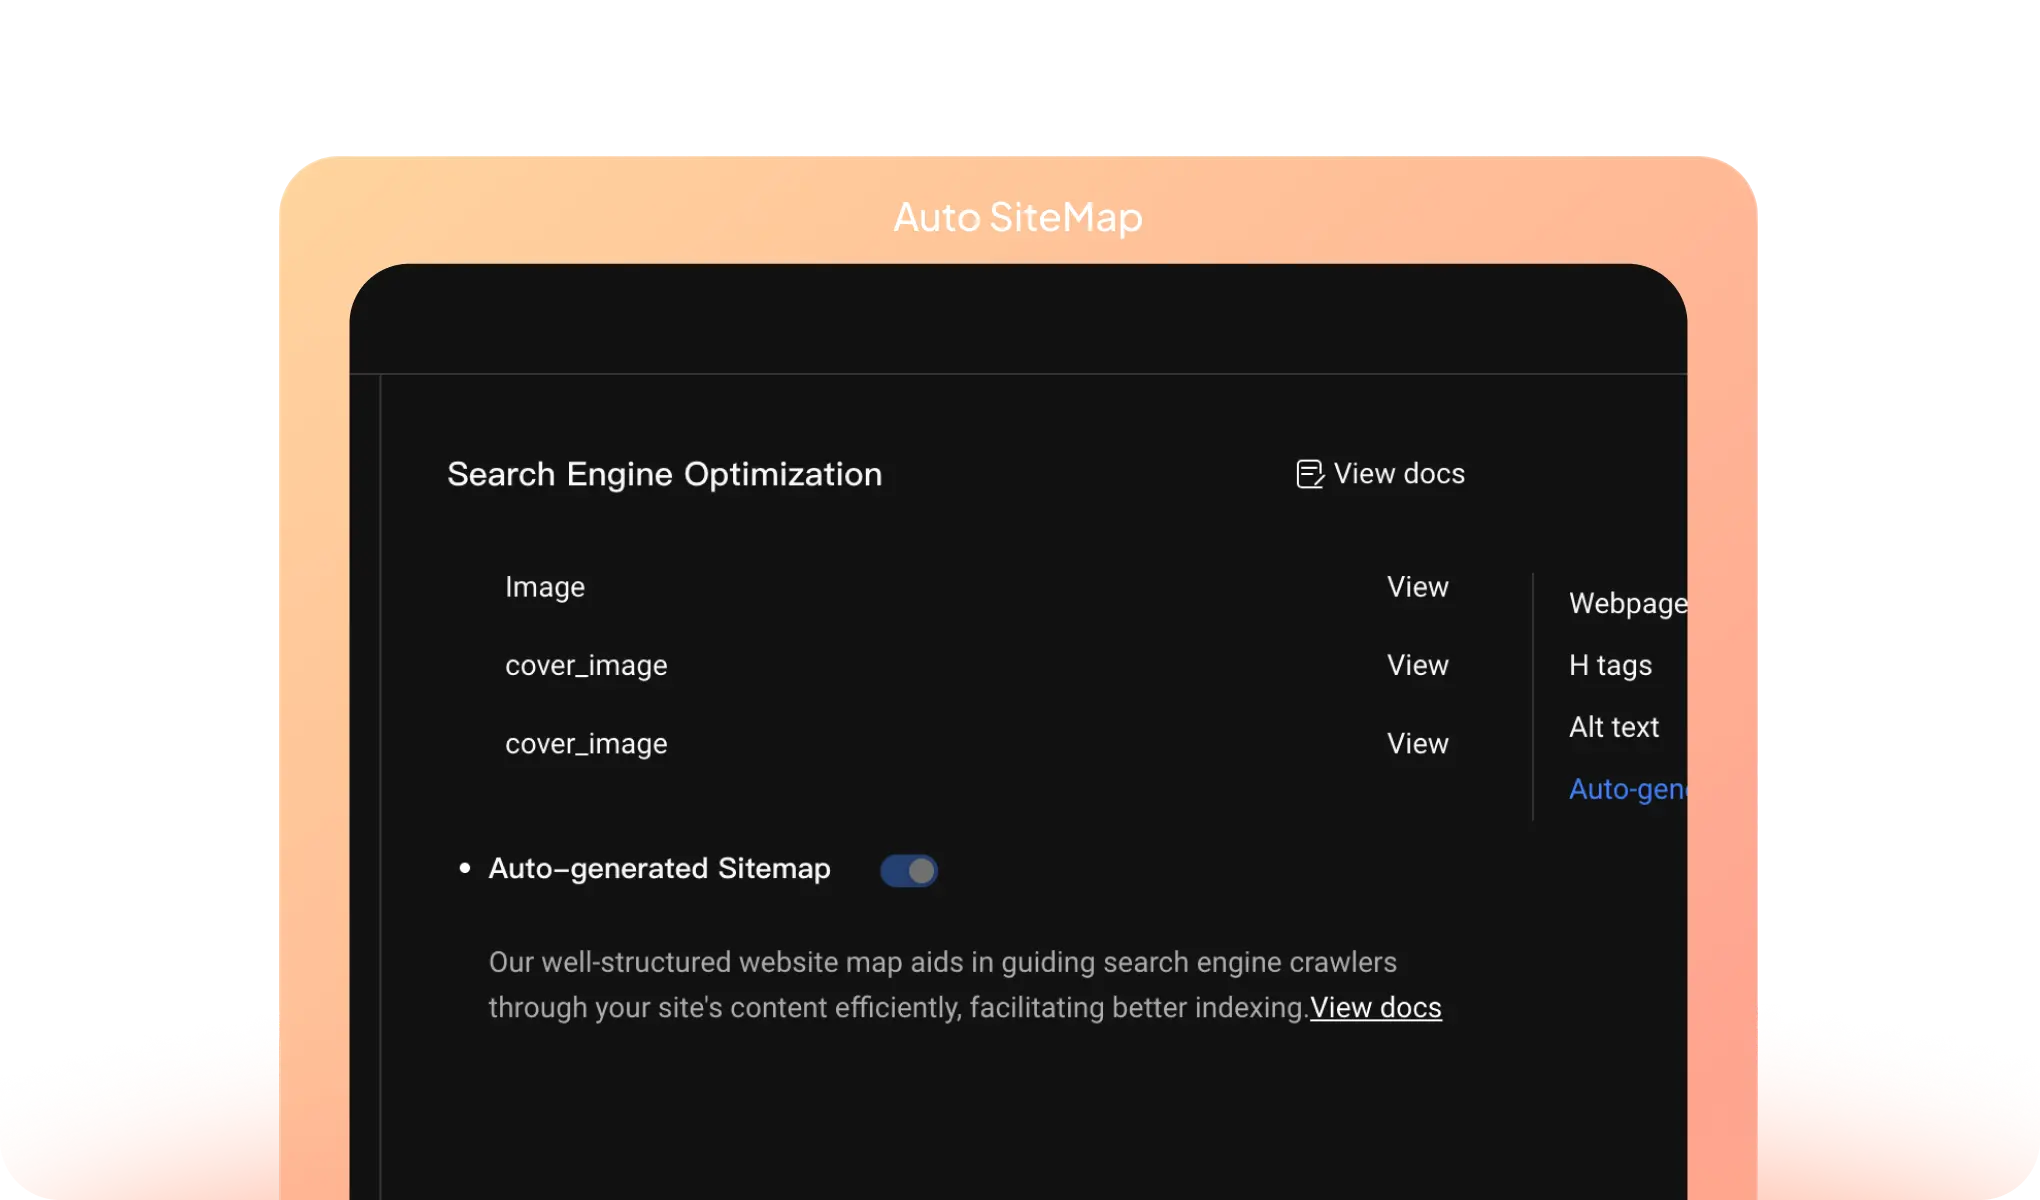Click the Auto-generated Sitemap toggle switch
This screenshot has height=1200, width=2040.
pyautogui.click(x=907, y=870)
